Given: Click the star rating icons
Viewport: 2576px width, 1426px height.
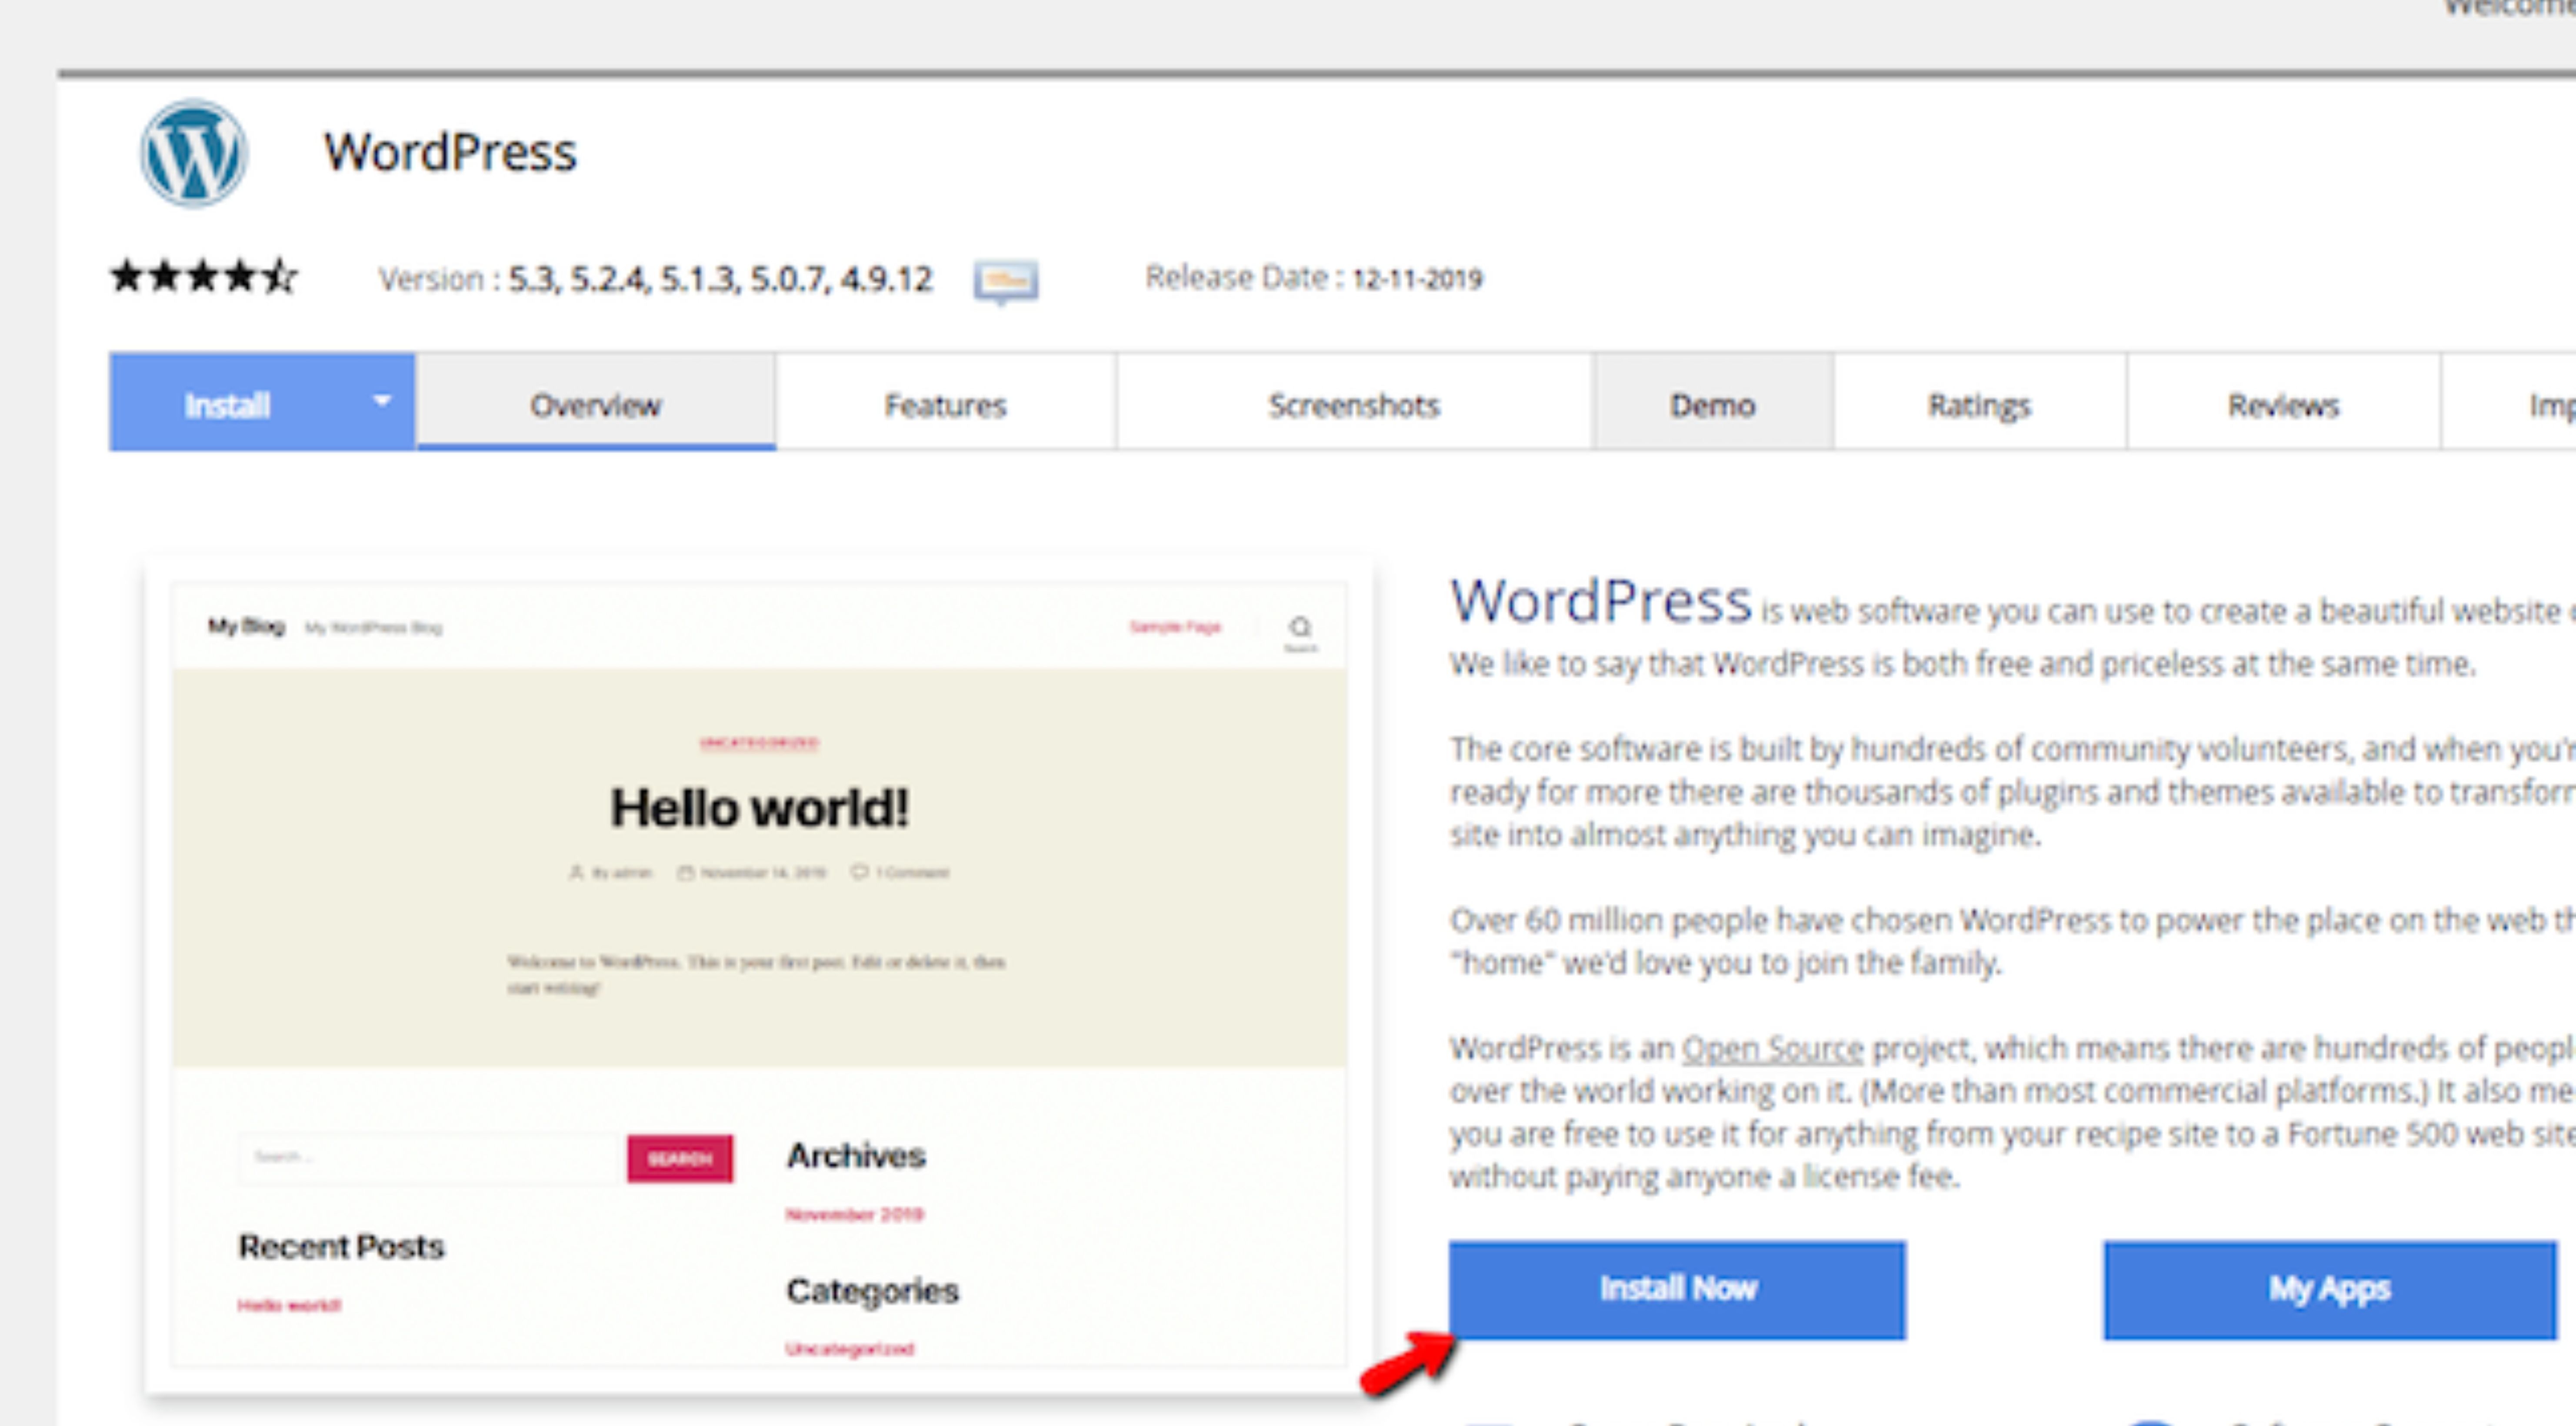Looking at the screenshot, I should coord(204,276).
